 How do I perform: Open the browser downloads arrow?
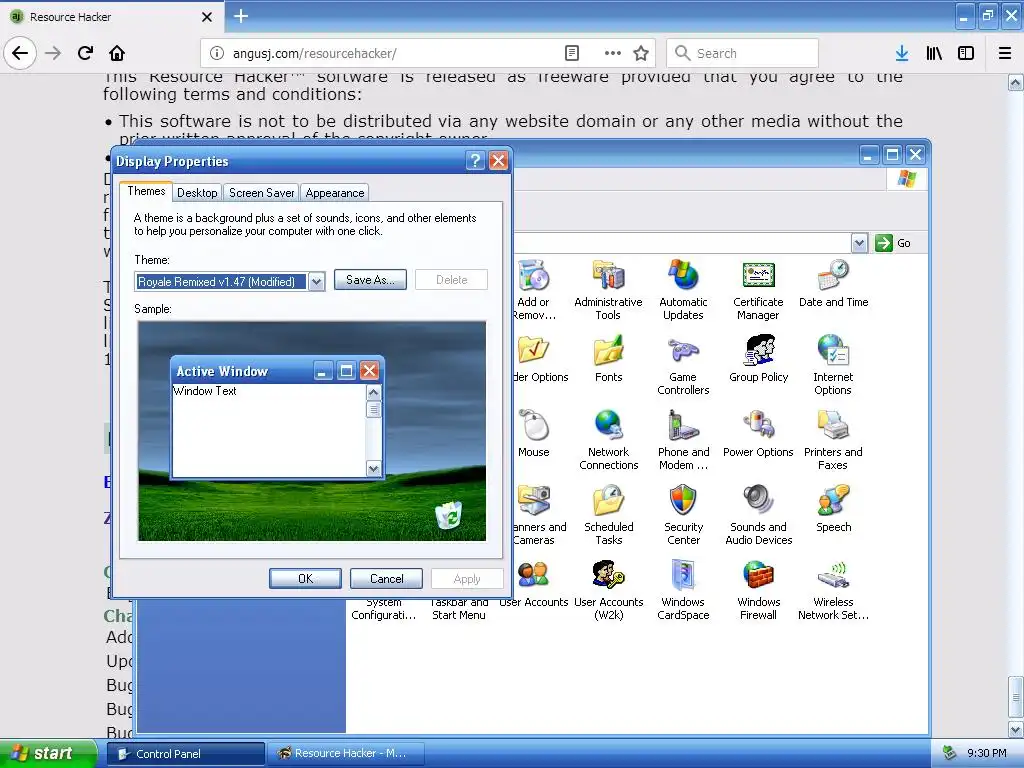tap(902, 53)
